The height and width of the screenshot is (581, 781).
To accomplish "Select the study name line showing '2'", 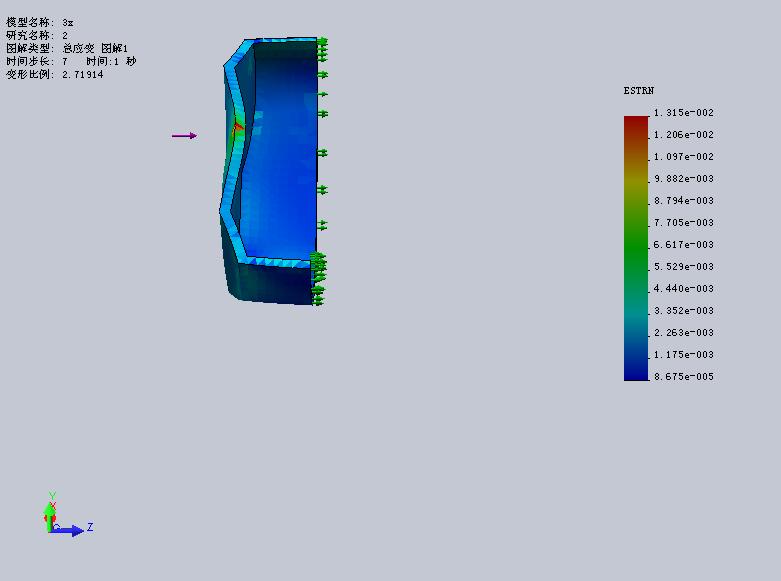I will [x=37, y=35].
